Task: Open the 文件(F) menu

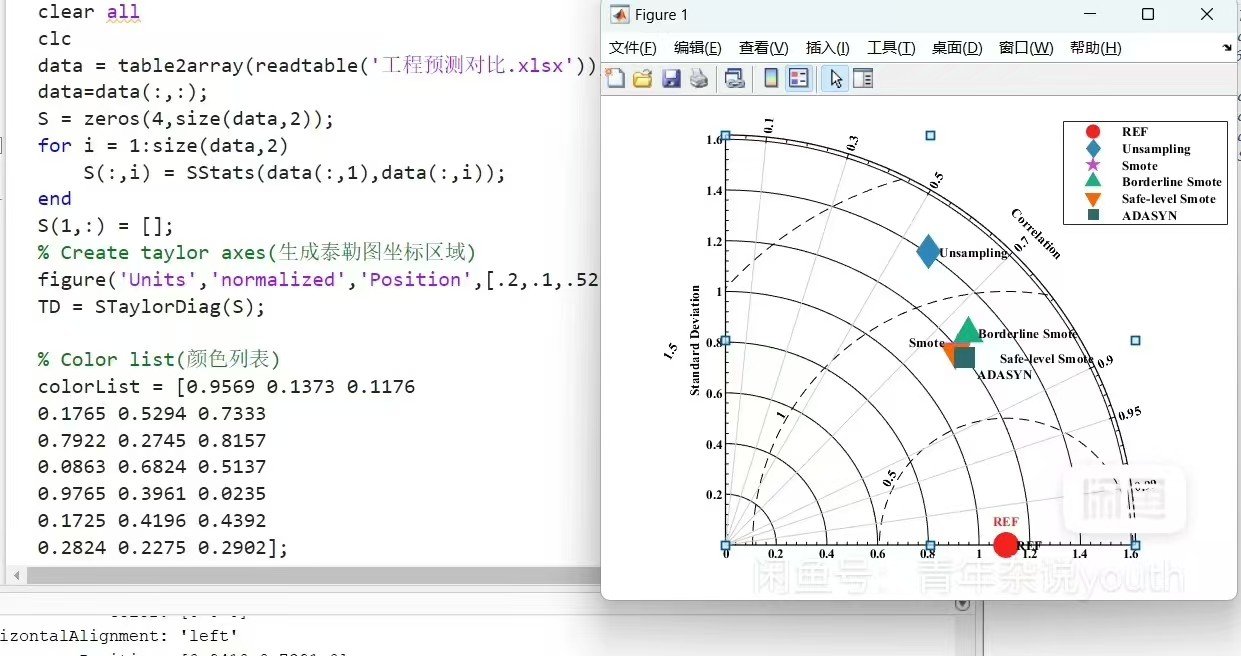Action: pyautogui.click(x=632, y=48)
